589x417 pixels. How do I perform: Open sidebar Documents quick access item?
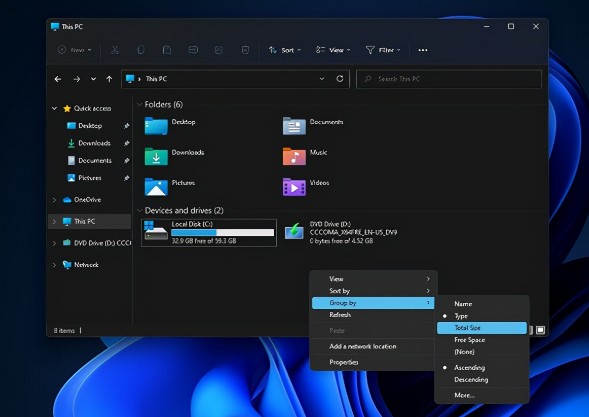[95, 160]
